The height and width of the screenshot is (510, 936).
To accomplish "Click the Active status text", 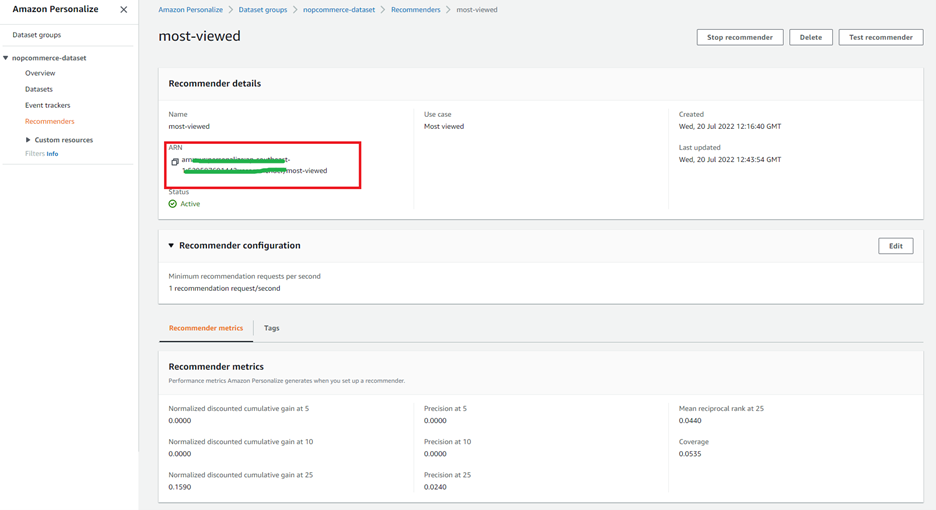I will pos(190,204).
